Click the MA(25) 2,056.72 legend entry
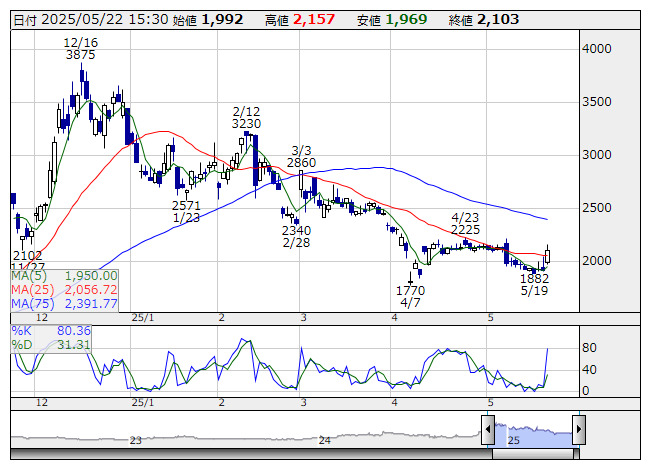This screenshot has width=653, height=470. [65, 290]
